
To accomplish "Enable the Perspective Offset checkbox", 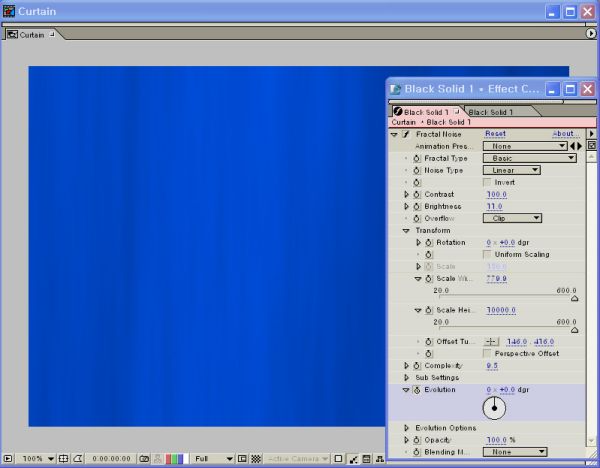I will pos(487,354).
